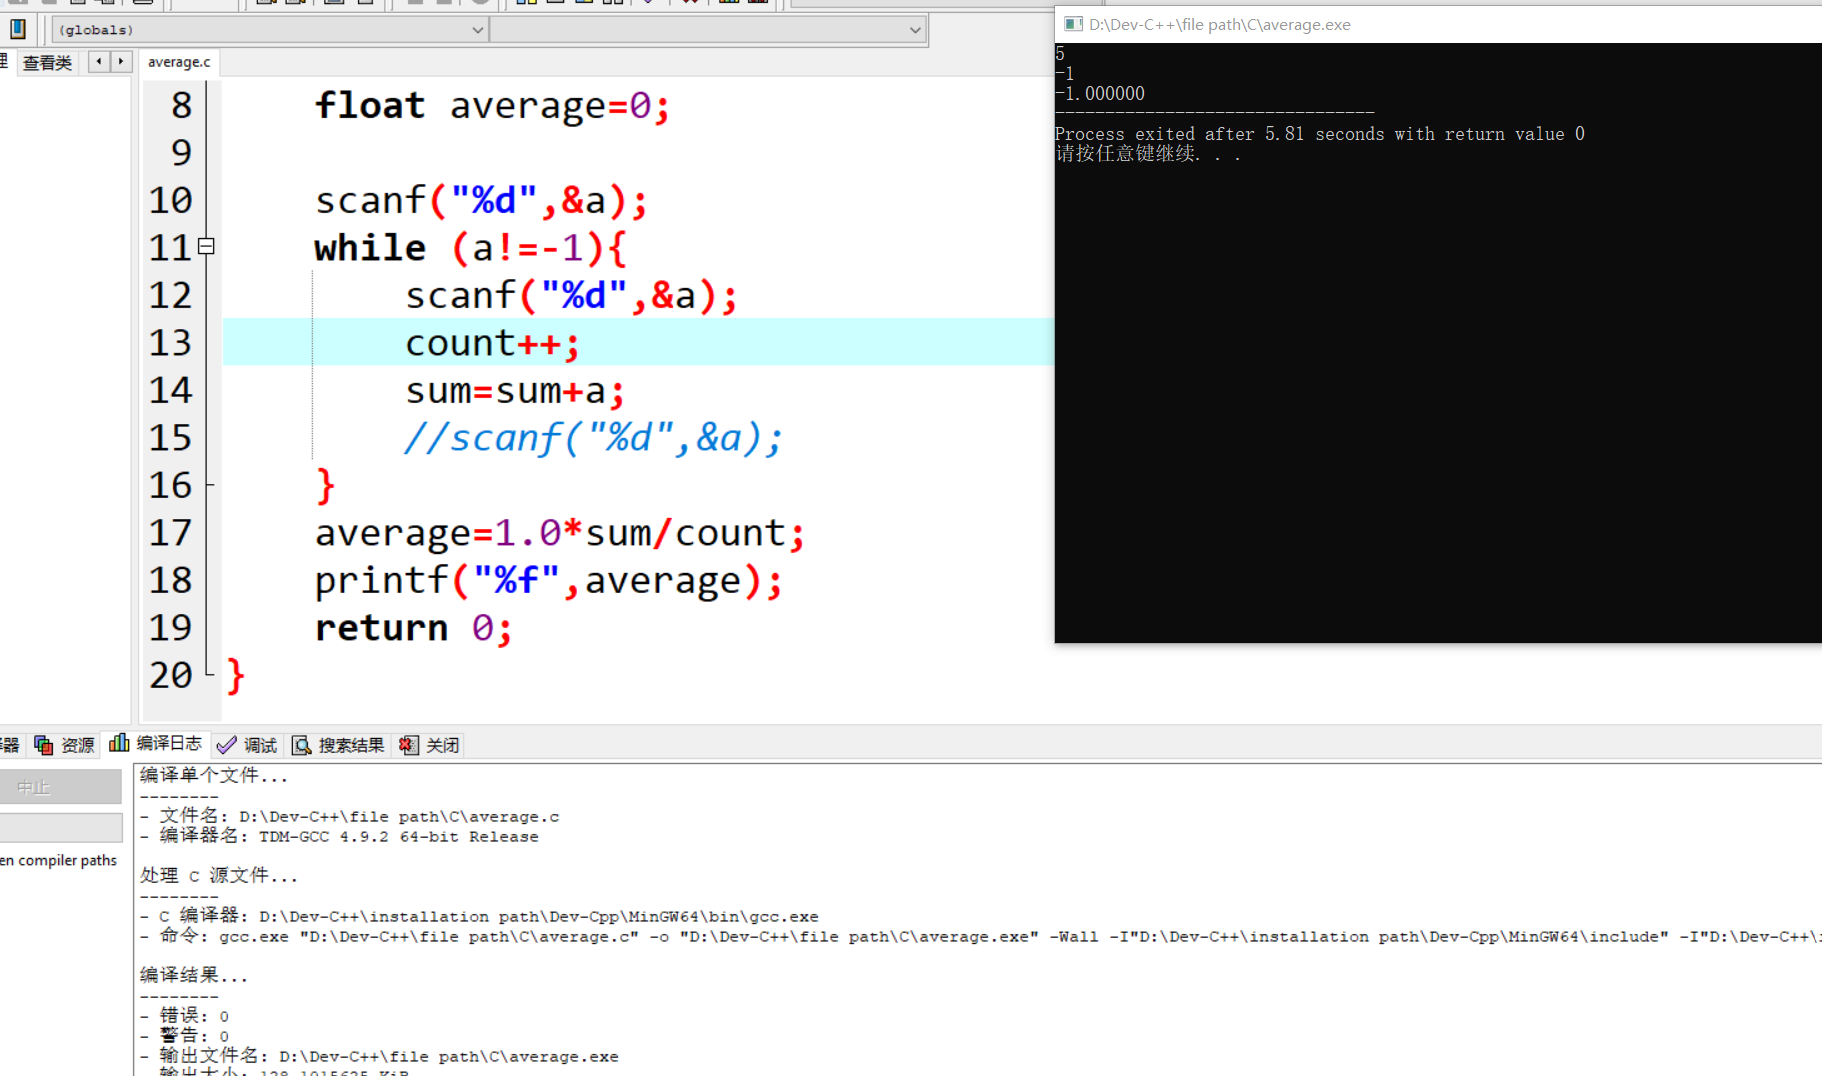Click the 关闭 close panel red-X icon

click(408, 745)
